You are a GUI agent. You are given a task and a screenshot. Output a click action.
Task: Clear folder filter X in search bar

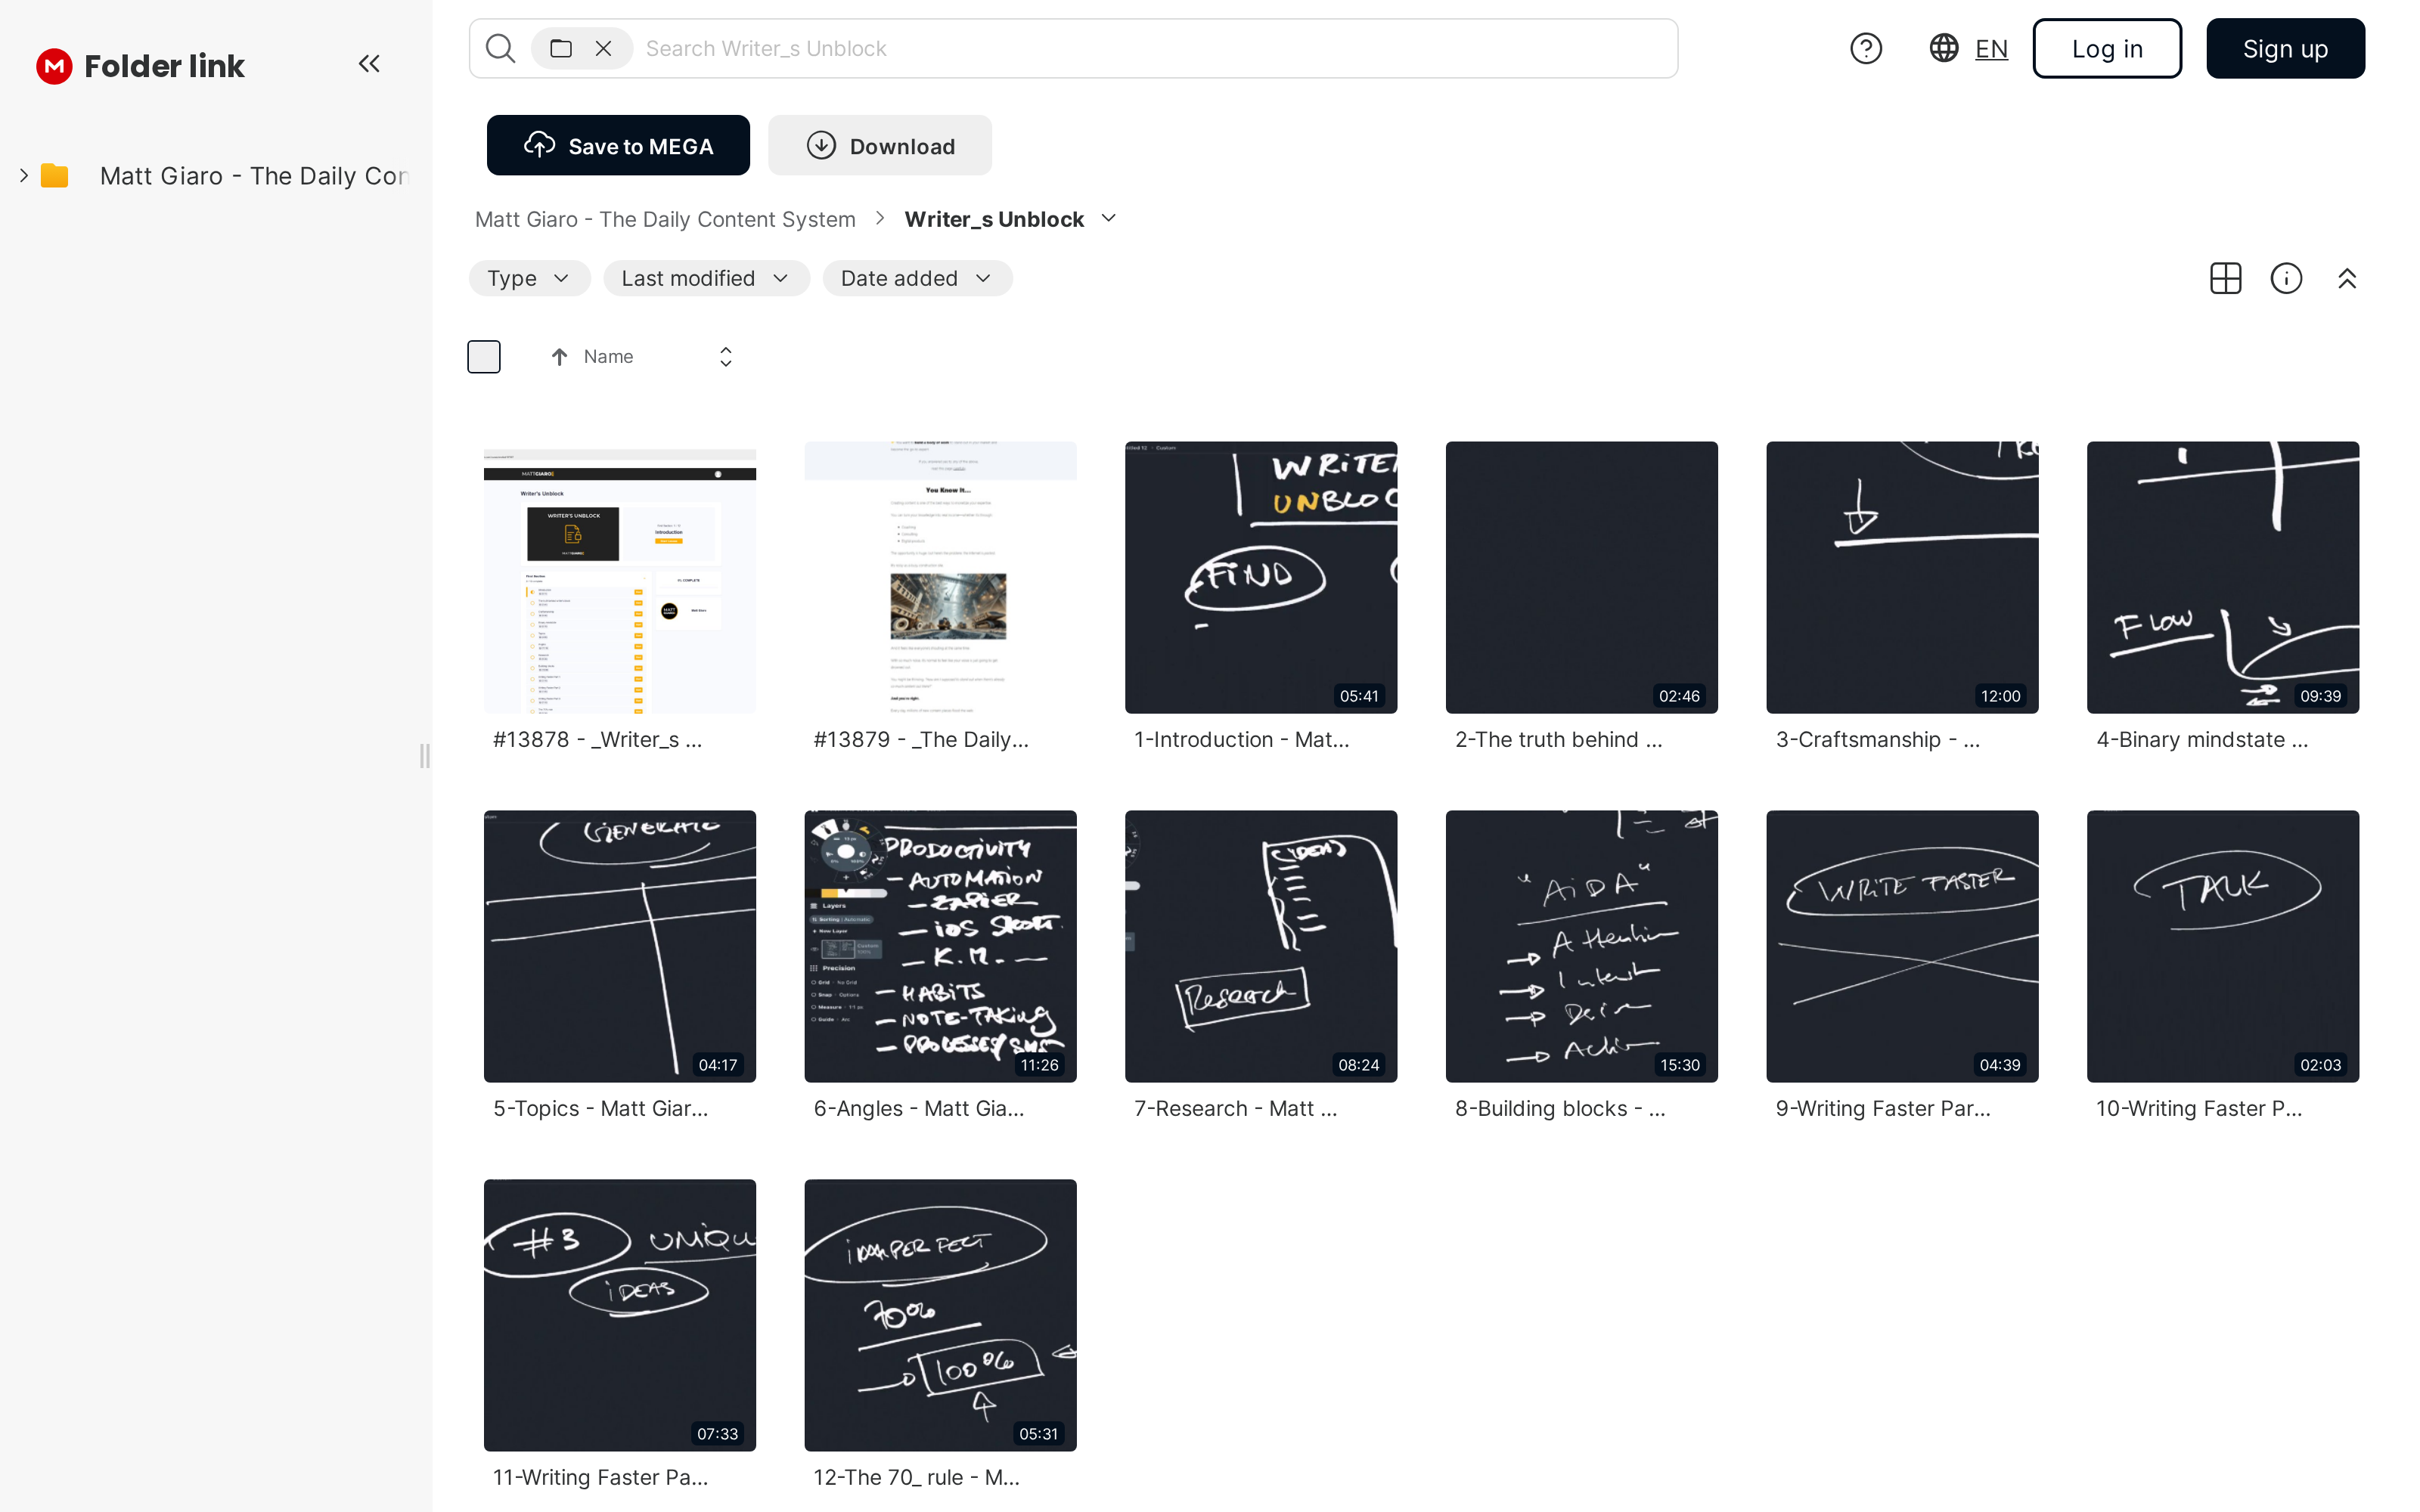click(603, 48)
